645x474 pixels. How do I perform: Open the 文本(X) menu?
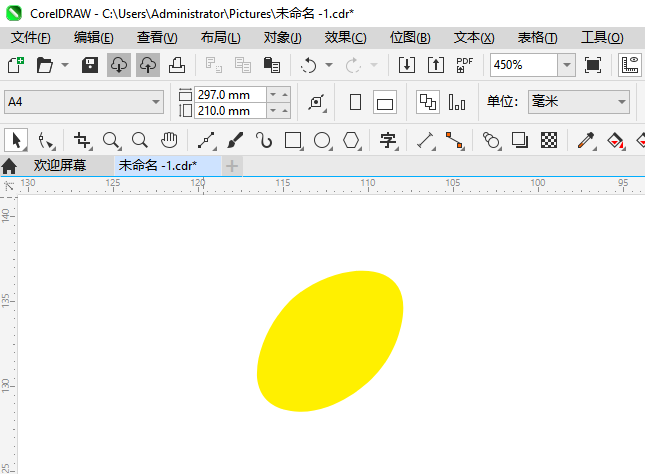[474, 37]
